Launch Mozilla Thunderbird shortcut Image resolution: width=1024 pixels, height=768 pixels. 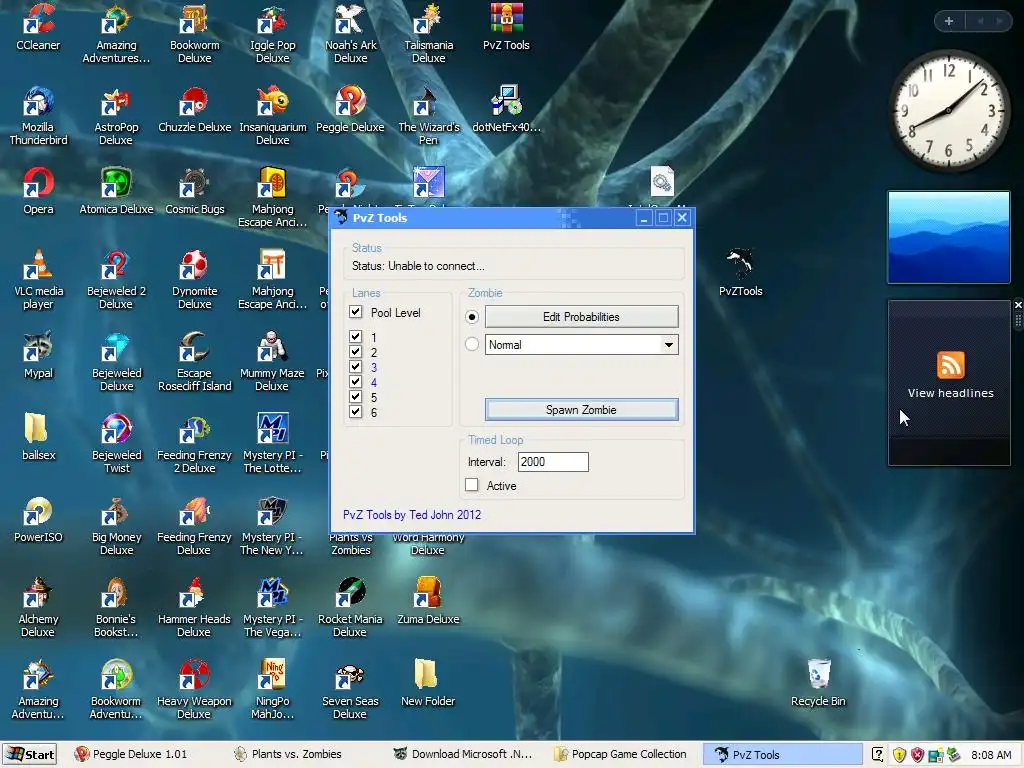pos(38,115)
